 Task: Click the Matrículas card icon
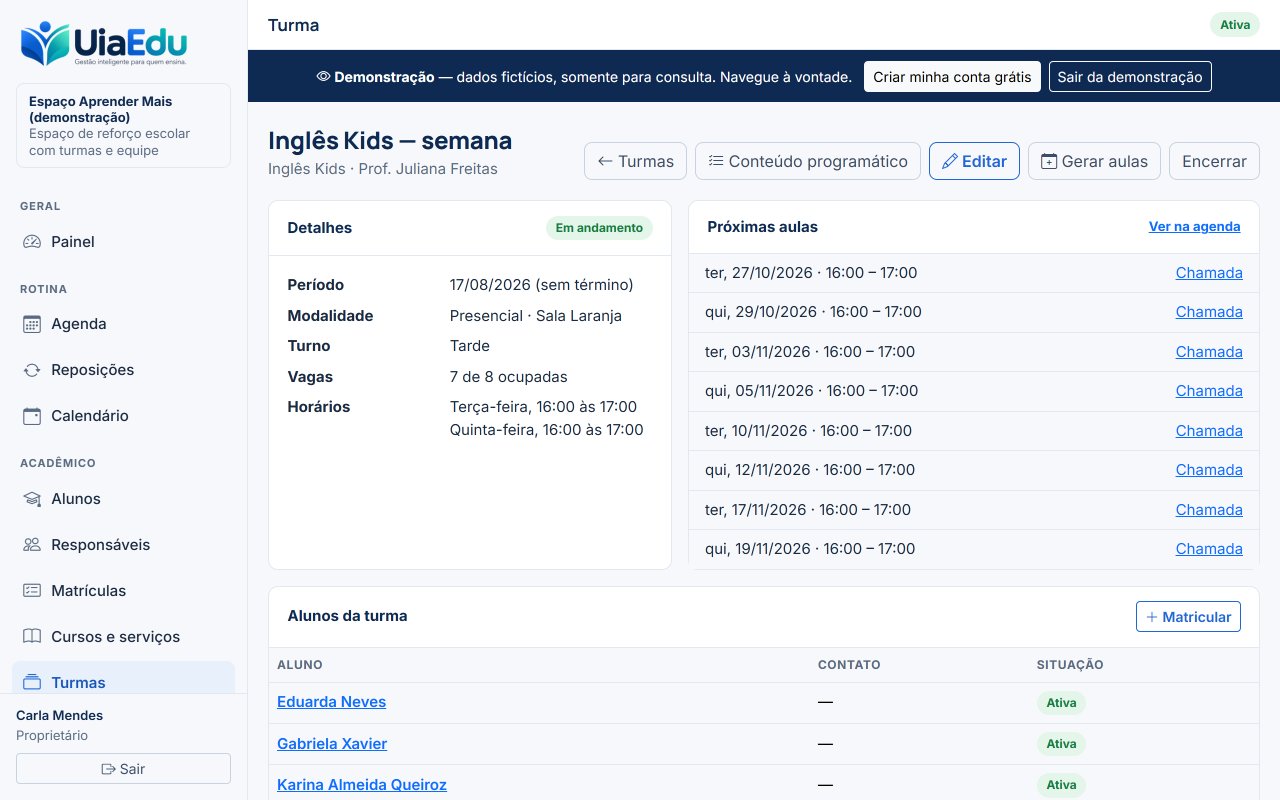(32, 591)
